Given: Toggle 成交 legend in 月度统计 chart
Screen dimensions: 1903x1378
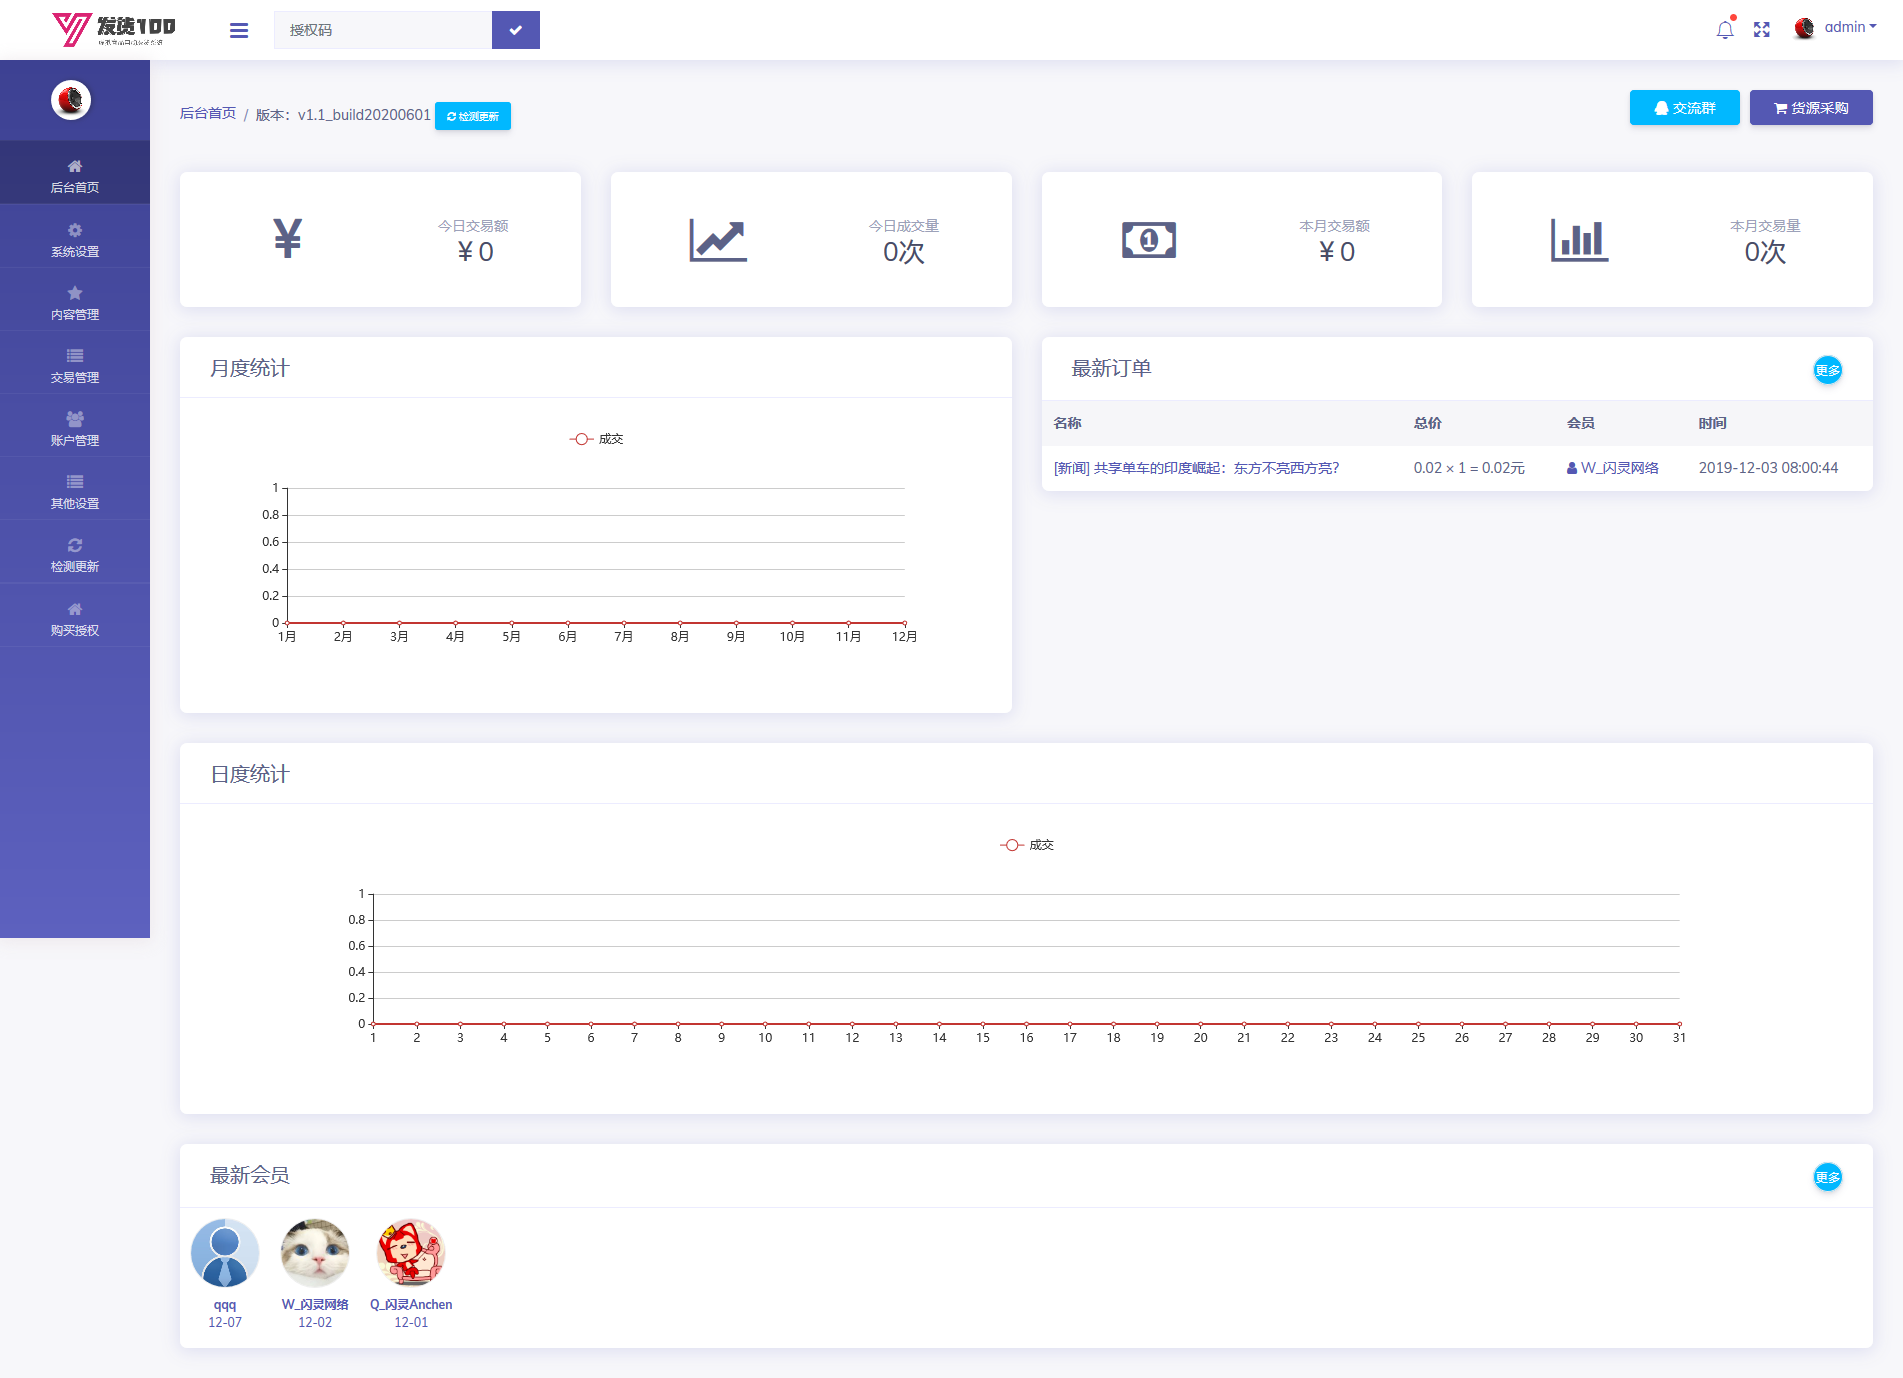Looking at the screenshot, I should [x=597, y=439].
